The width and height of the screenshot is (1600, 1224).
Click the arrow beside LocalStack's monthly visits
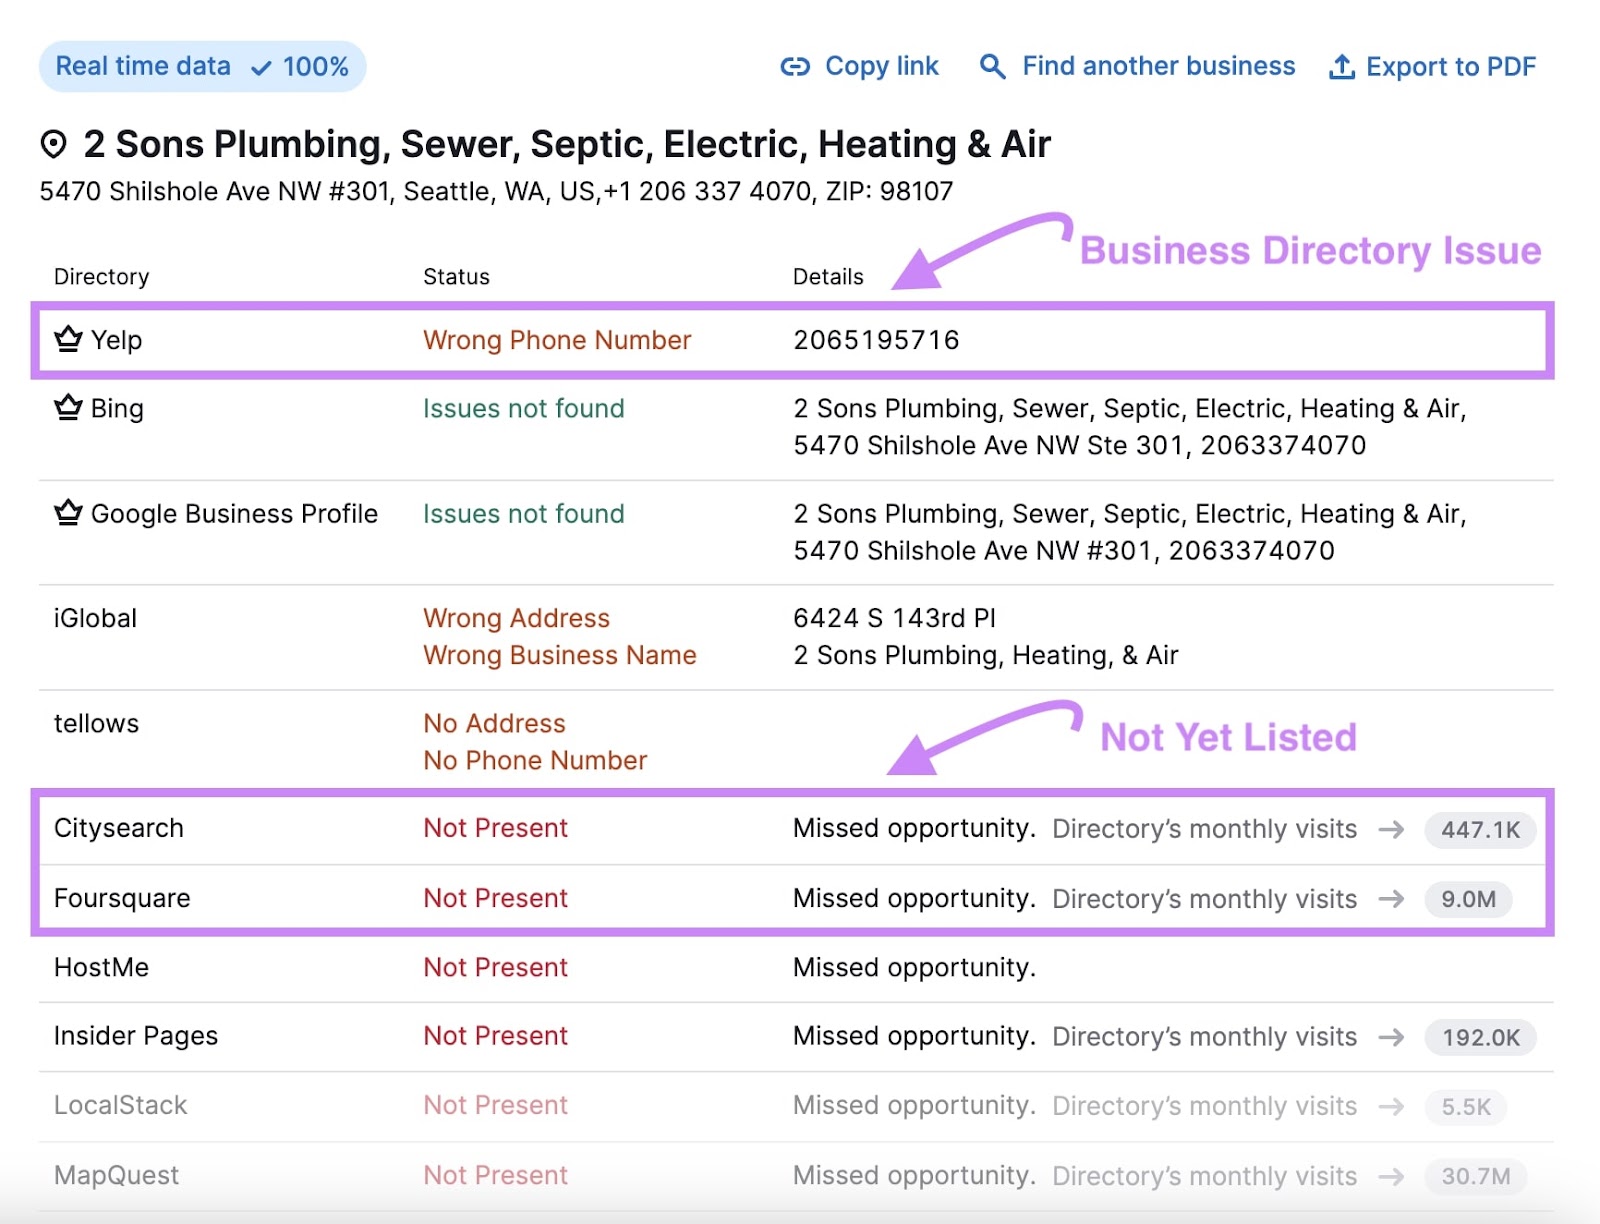(1391, 1107)
